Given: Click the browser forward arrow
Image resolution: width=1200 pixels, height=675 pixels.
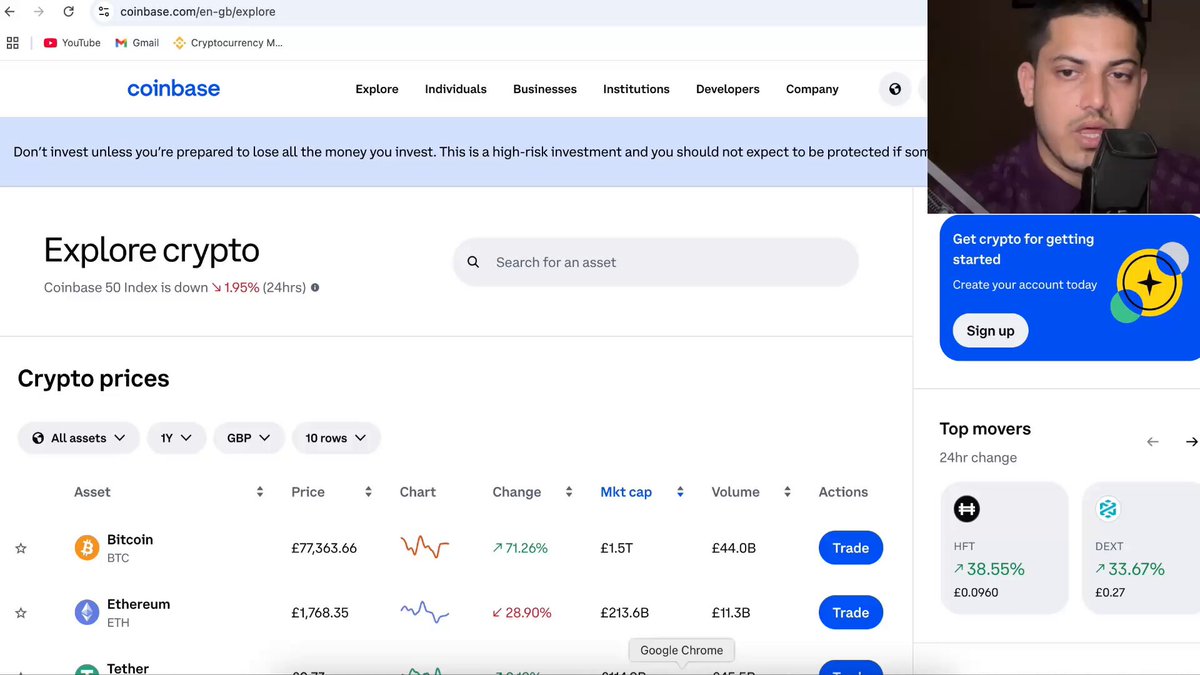Looking at the screenshot, I should click(x=39, y=12).
